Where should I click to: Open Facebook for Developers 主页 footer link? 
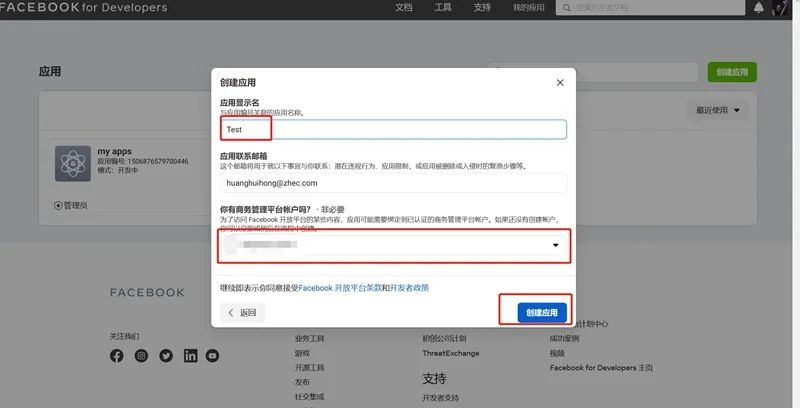pyautogui.click(x=601, y=368)
